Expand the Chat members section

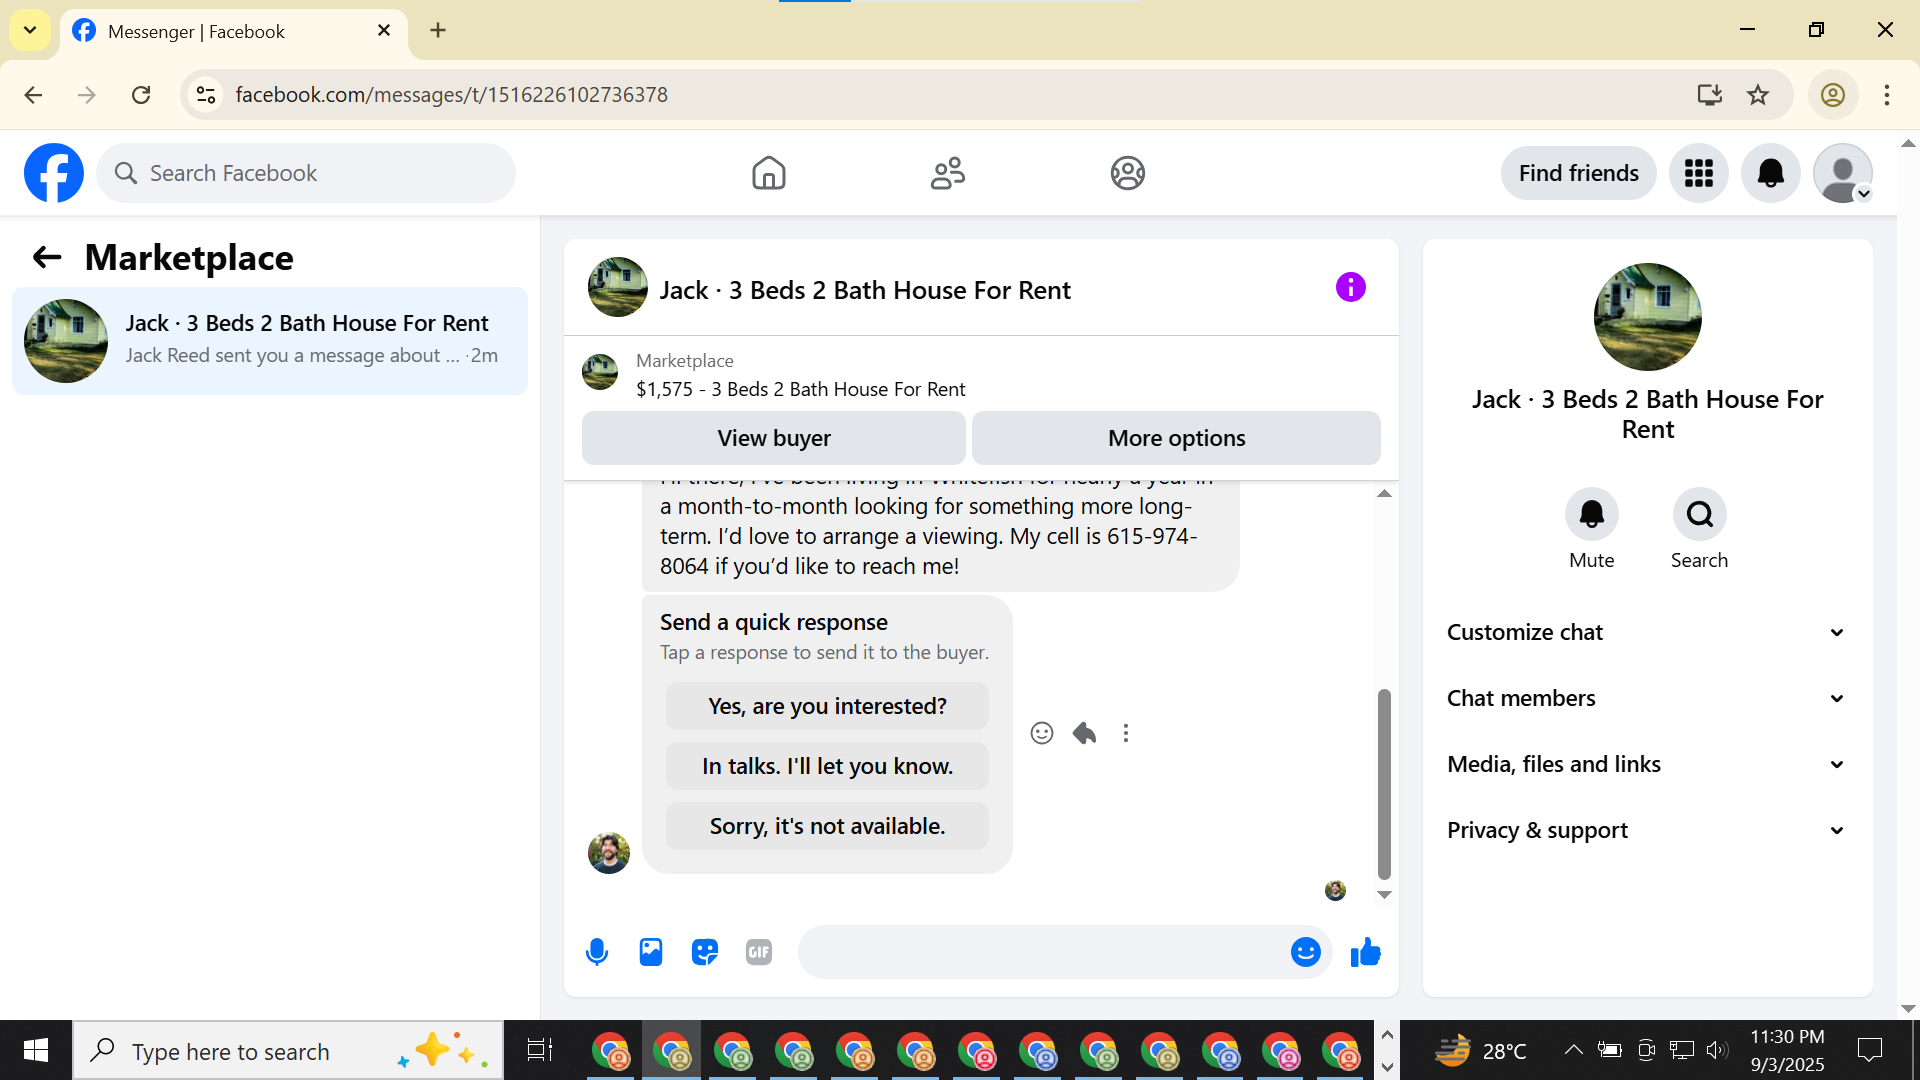tap(1647, 698)
